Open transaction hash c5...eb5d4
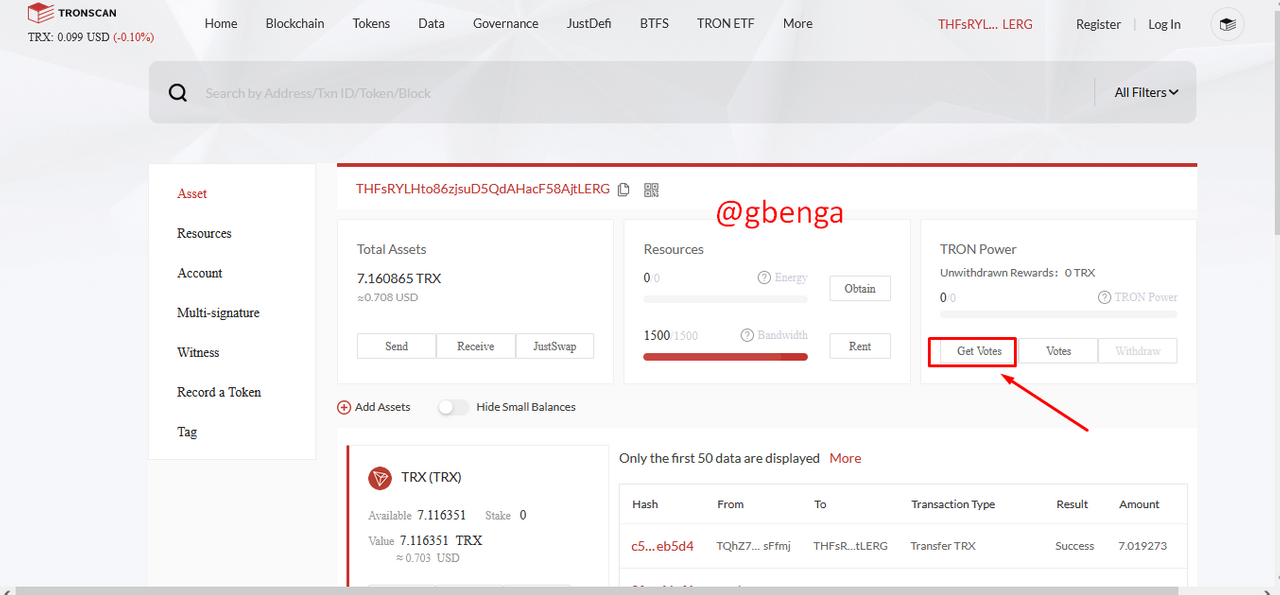 click(662, 546)
